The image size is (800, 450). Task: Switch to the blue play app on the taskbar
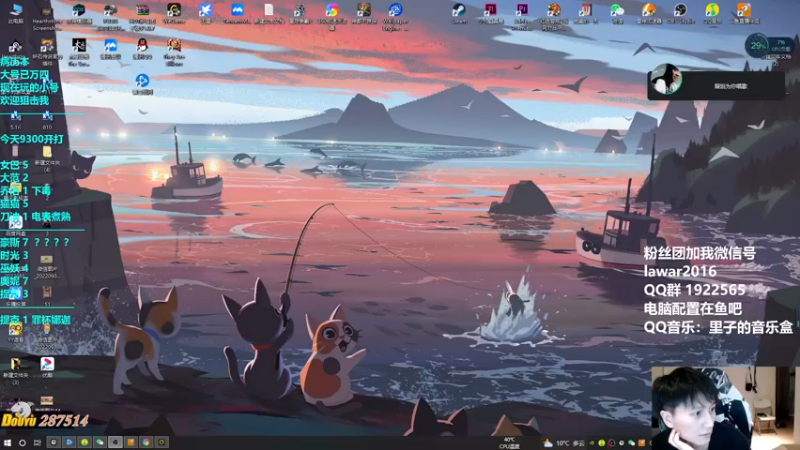pos(69,442)
